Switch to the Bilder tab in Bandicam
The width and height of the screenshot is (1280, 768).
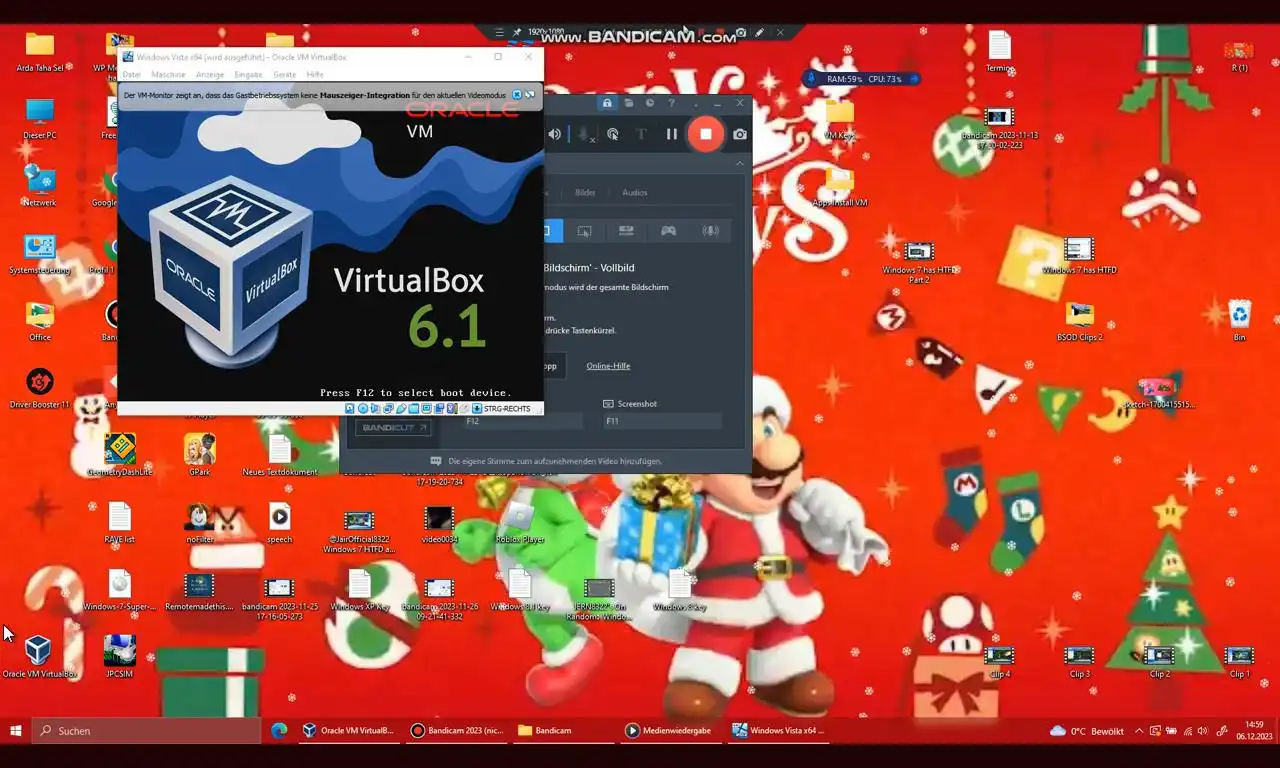point(585,192)
